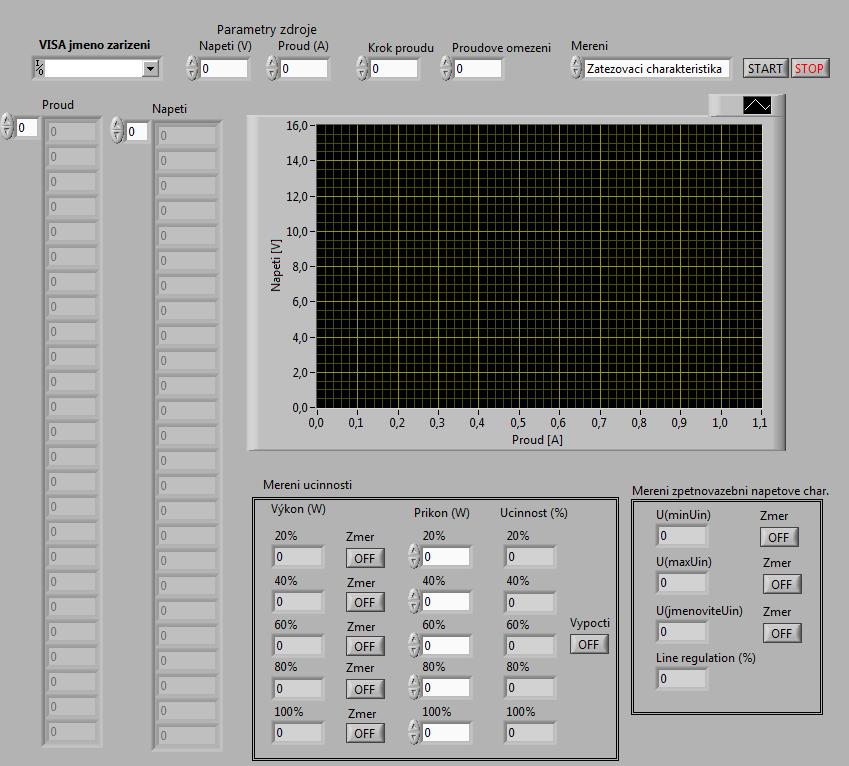849x766 pixels.
Task: Click the U(jmenoviteUin) indicator field
Action: (682, 632)
